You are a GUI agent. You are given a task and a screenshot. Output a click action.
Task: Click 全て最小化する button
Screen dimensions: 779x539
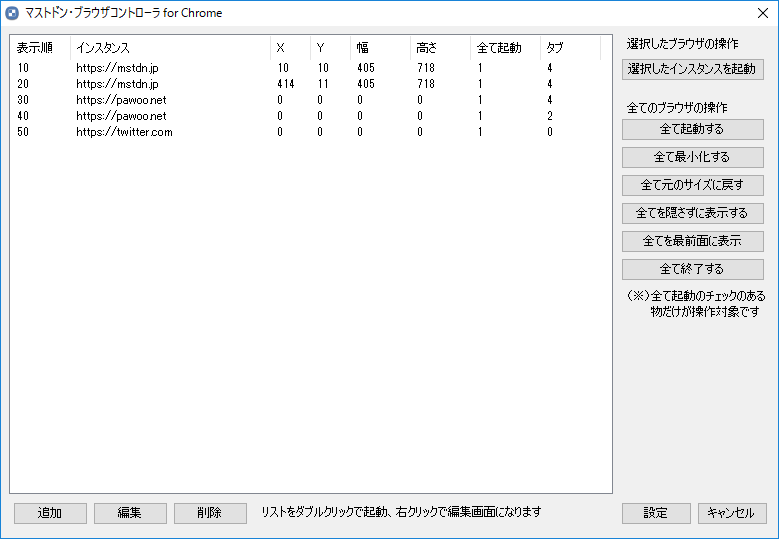point(693,157)
